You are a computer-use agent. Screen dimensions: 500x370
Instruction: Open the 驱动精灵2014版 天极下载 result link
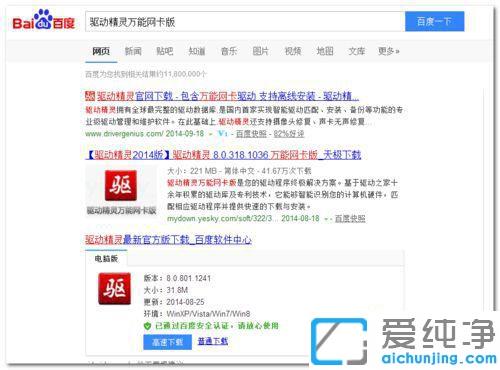click(x=223, y=155)
